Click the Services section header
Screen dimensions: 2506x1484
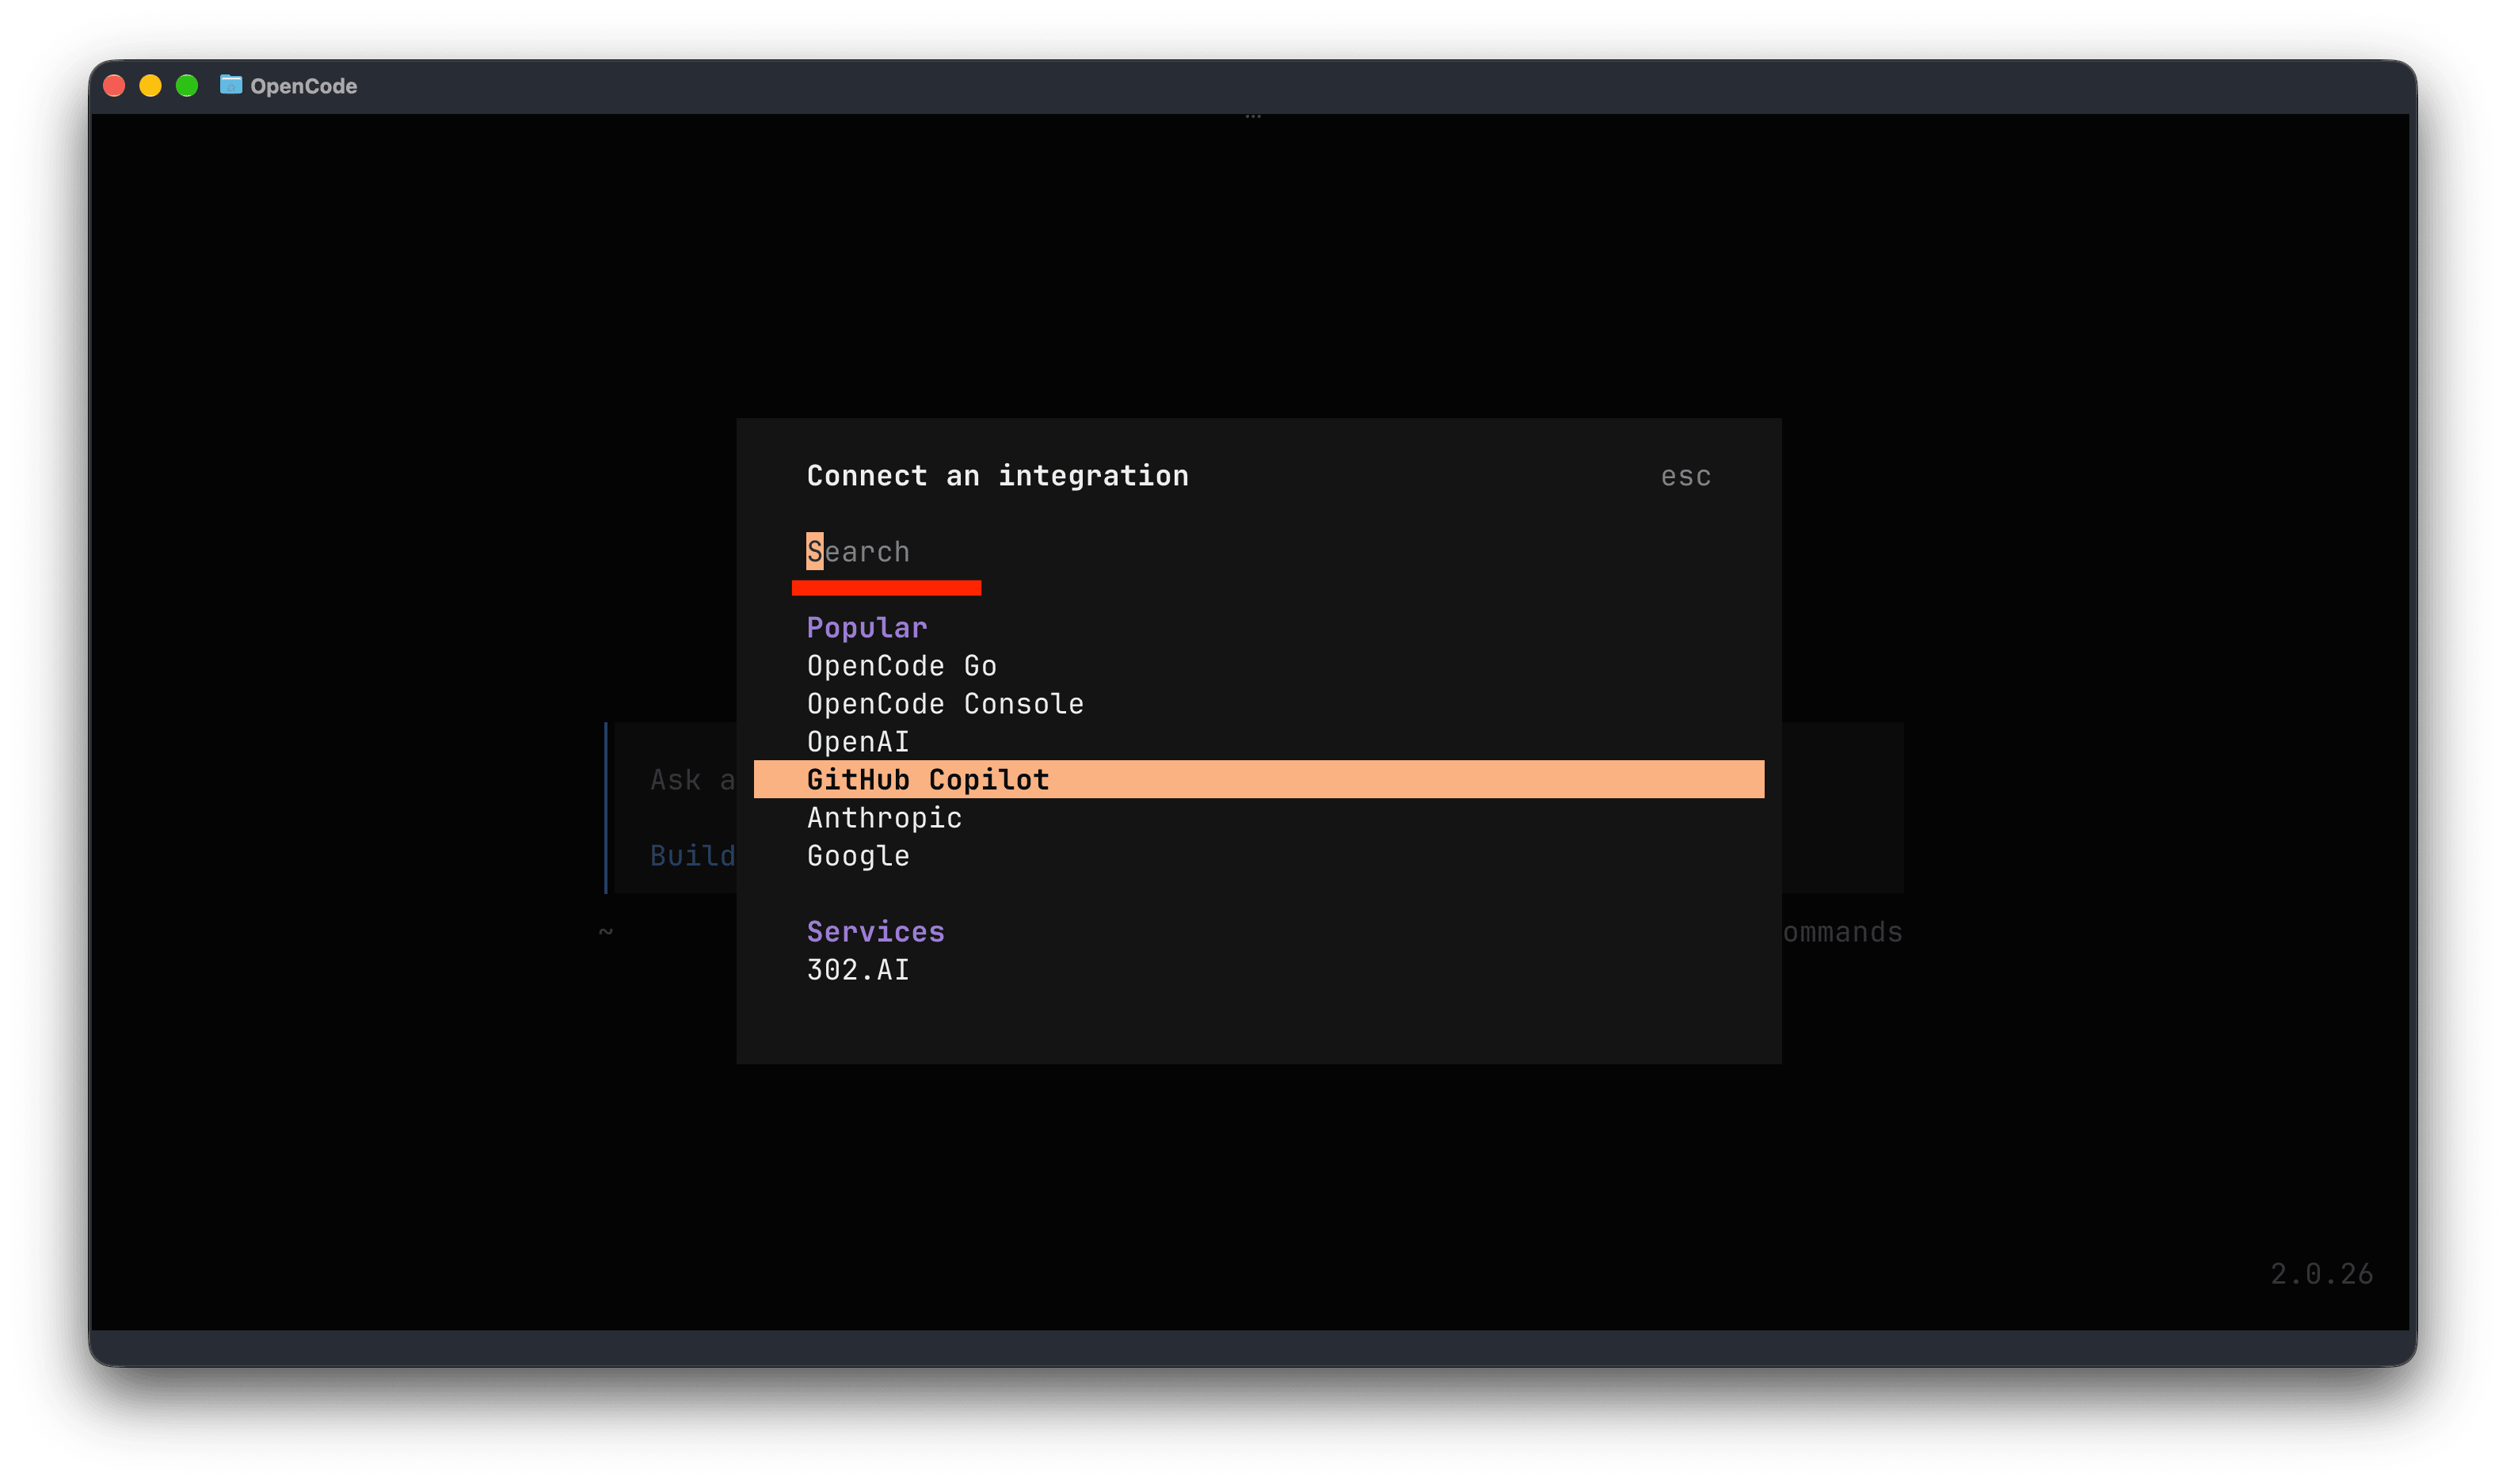875,931
